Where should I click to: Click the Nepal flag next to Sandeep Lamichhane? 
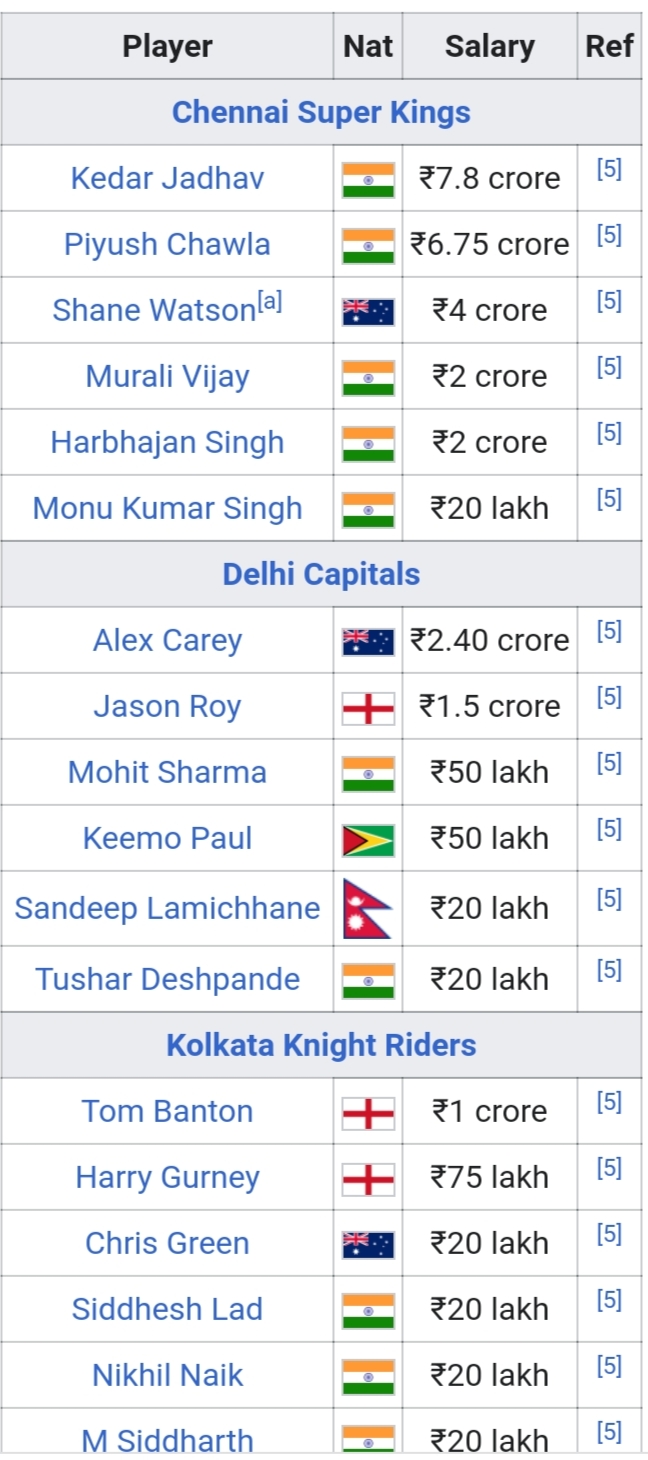366,909
